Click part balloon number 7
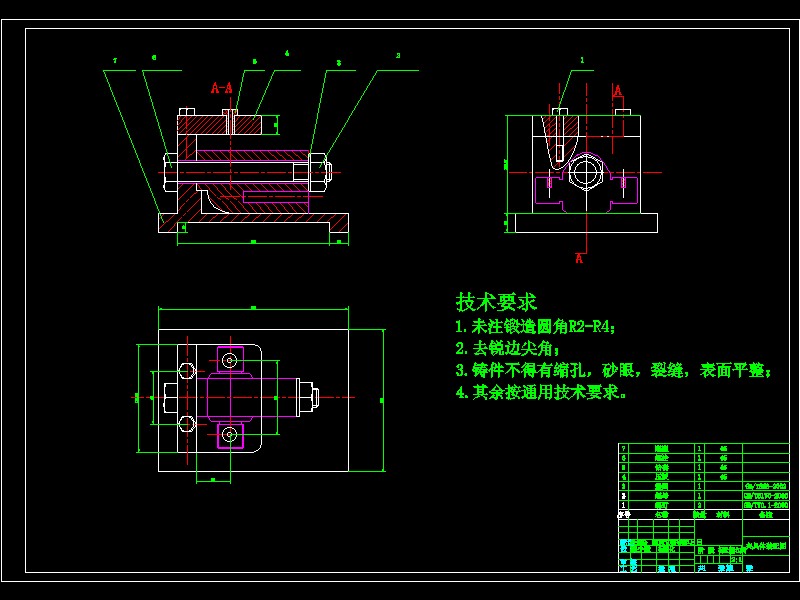This screenshot has width=800, height=600. tap(115, 61)
